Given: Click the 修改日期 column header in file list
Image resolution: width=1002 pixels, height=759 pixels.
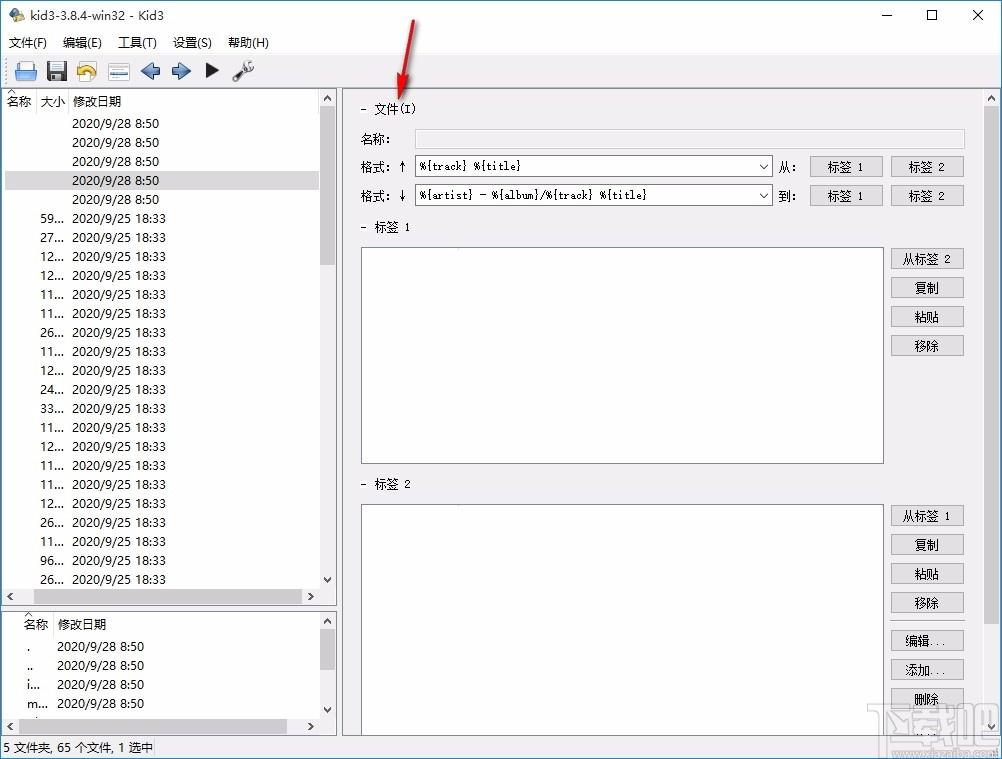Looking at the screenshot, I should [97, 102].
